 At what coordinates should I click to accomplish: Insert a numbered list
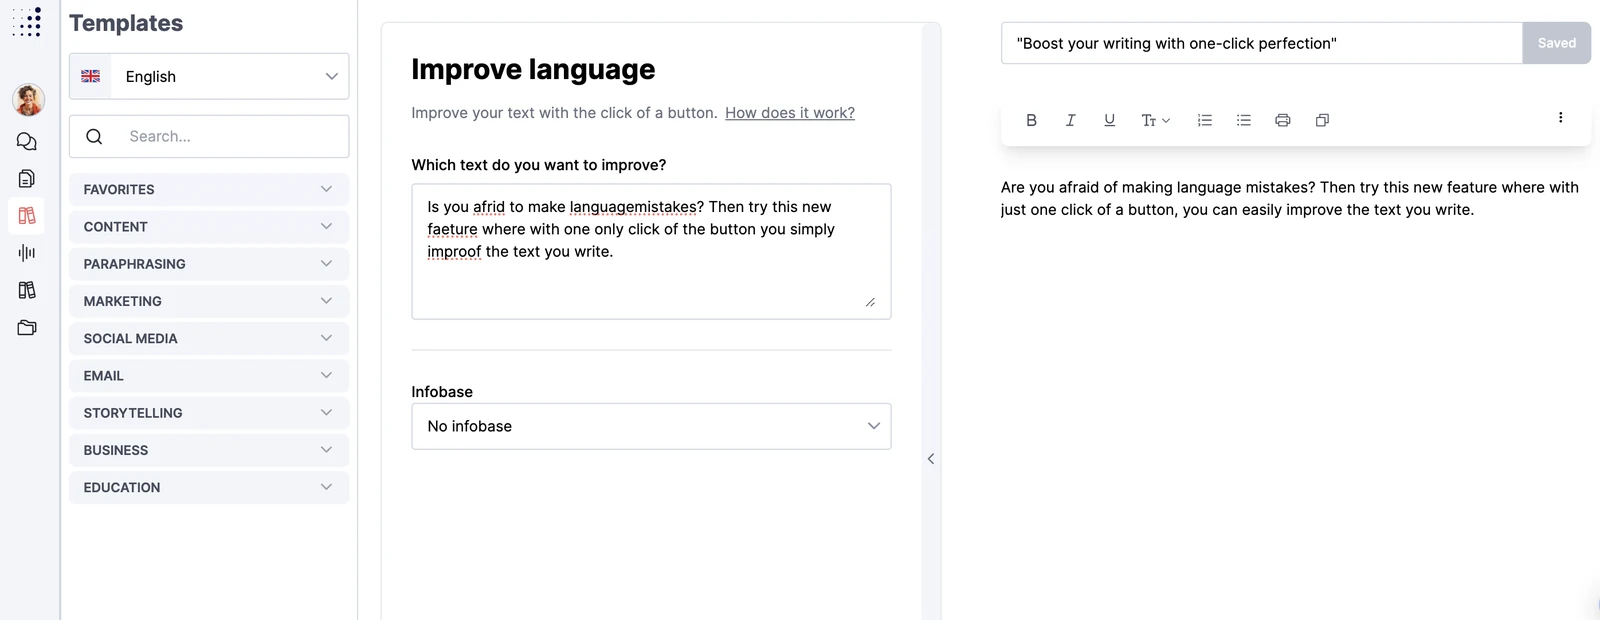(1204, 120)
